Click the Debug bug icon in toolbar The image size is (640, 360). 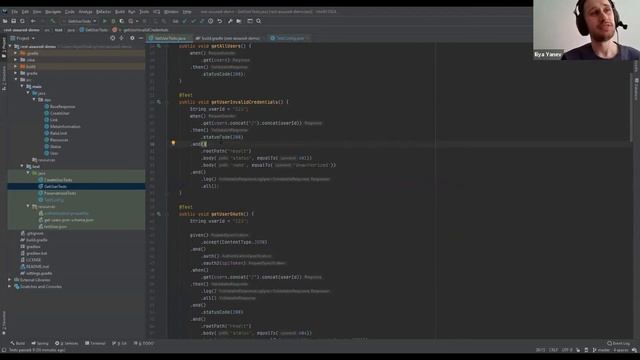[x=113, y=21]
